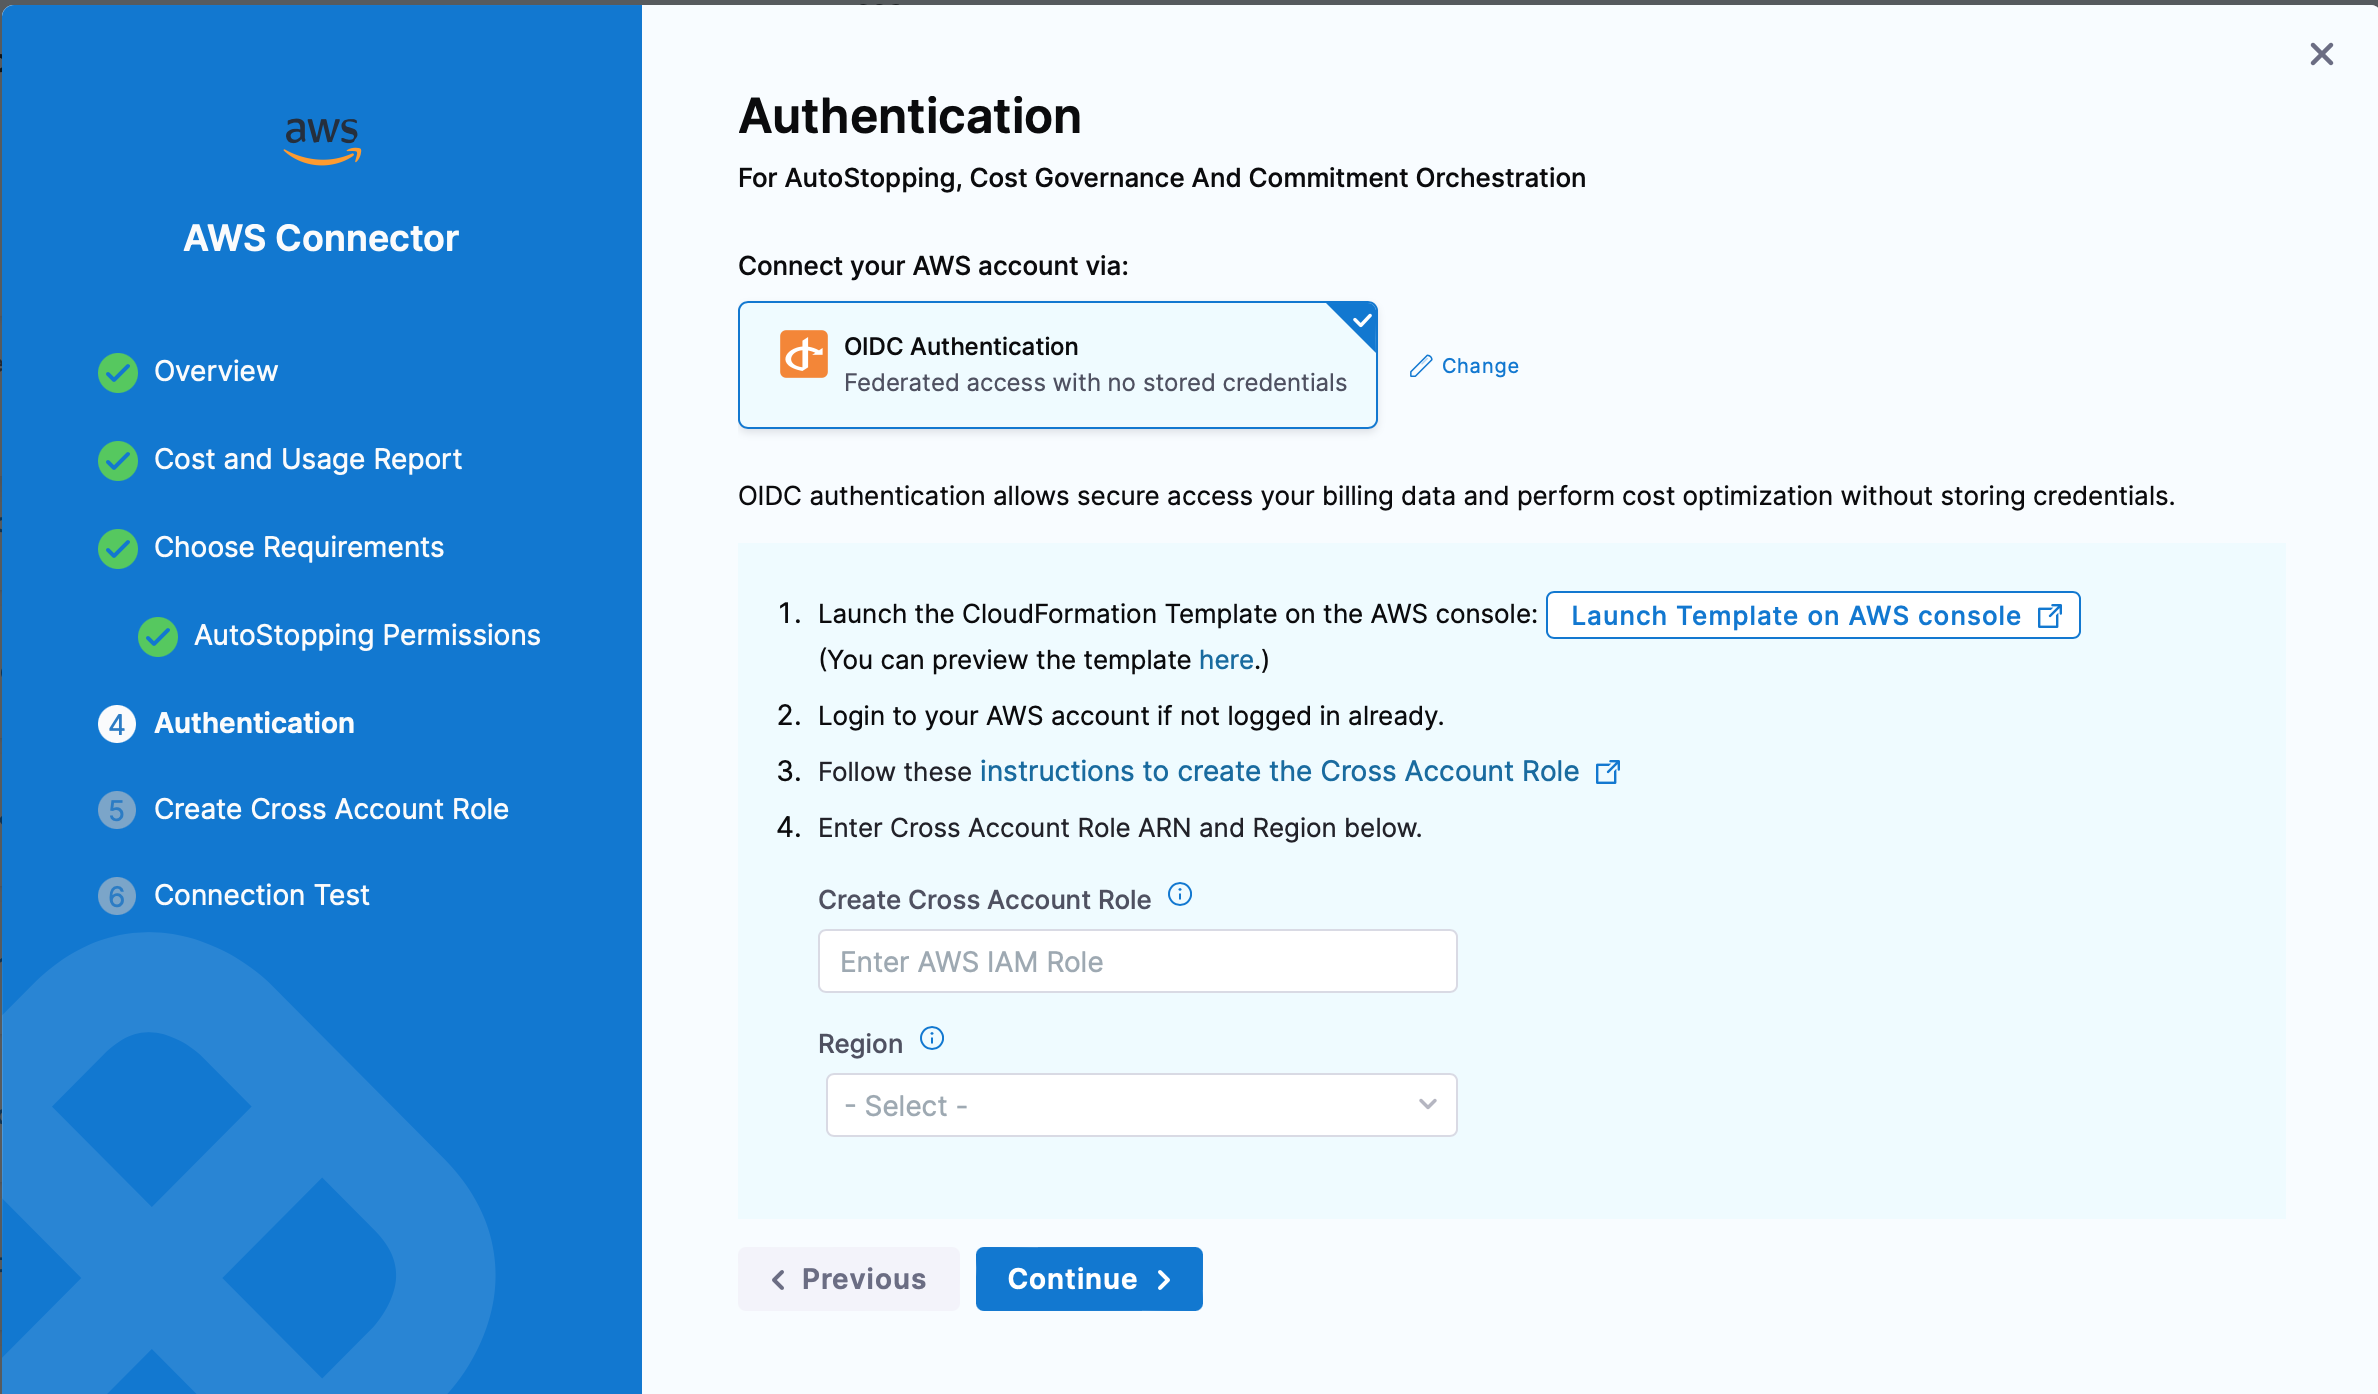This screenshot has width=2378, height=1394.
Task: Launch Template on AWS console
Action: (1812, 616)
